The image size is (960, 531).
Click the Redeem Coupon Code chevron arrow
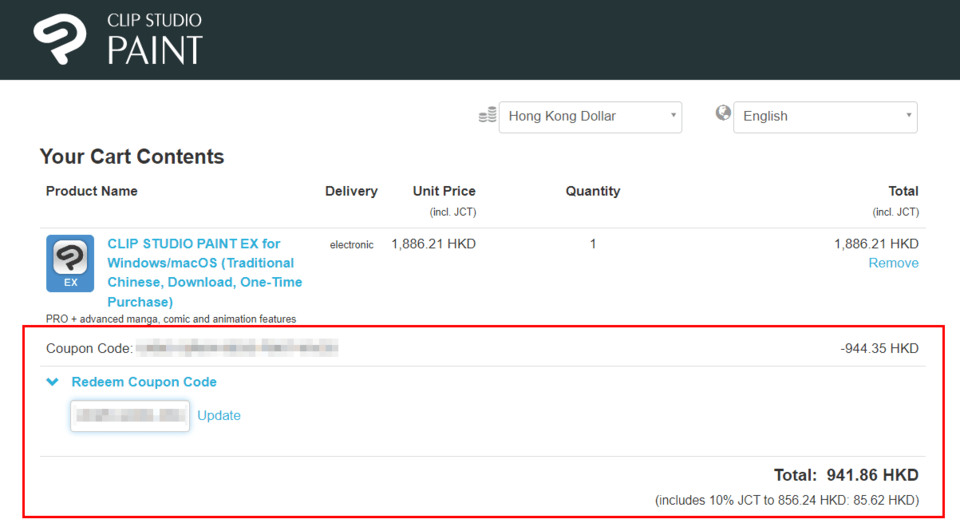click(53, 382)
